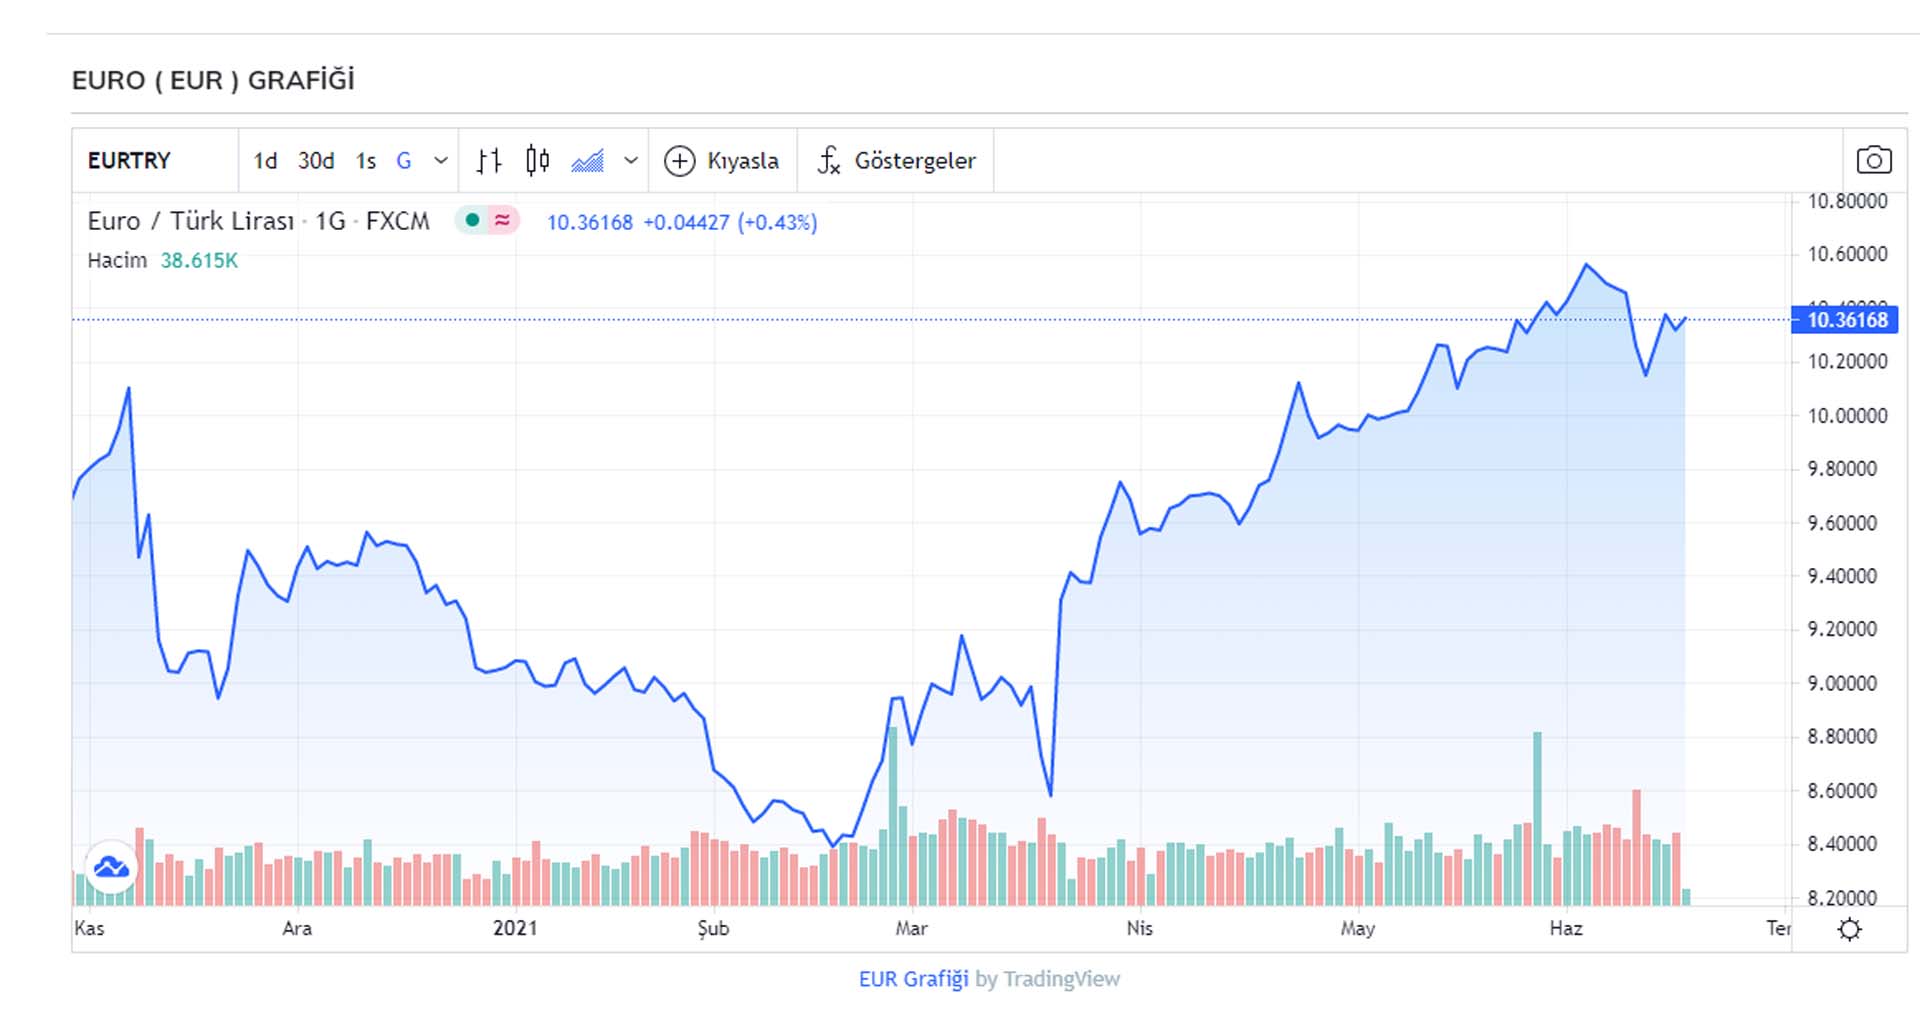Open the camera snapshot tool
Screen dimensions: 1920x1021
(x=1875, y=160)
